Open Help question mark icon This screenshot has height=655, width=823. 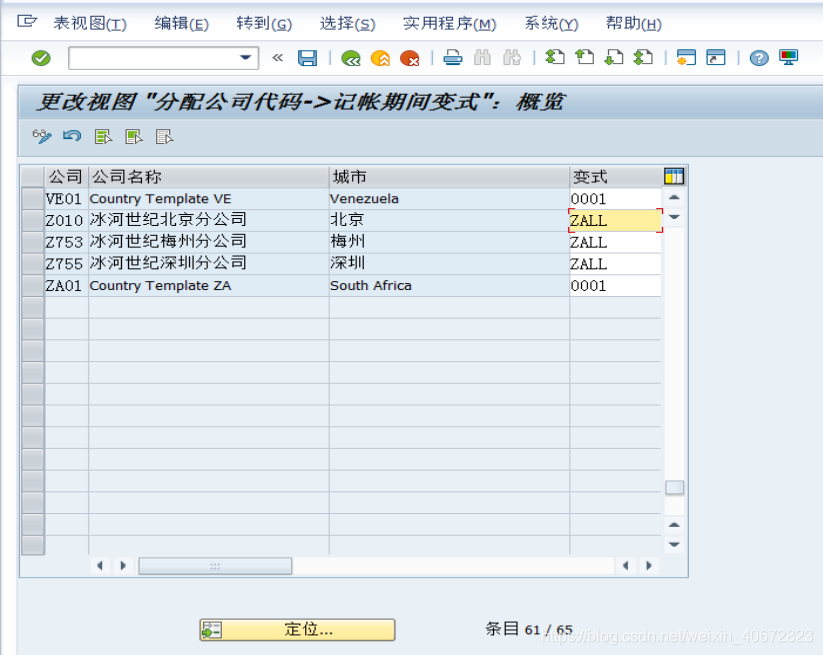point(758,58)
